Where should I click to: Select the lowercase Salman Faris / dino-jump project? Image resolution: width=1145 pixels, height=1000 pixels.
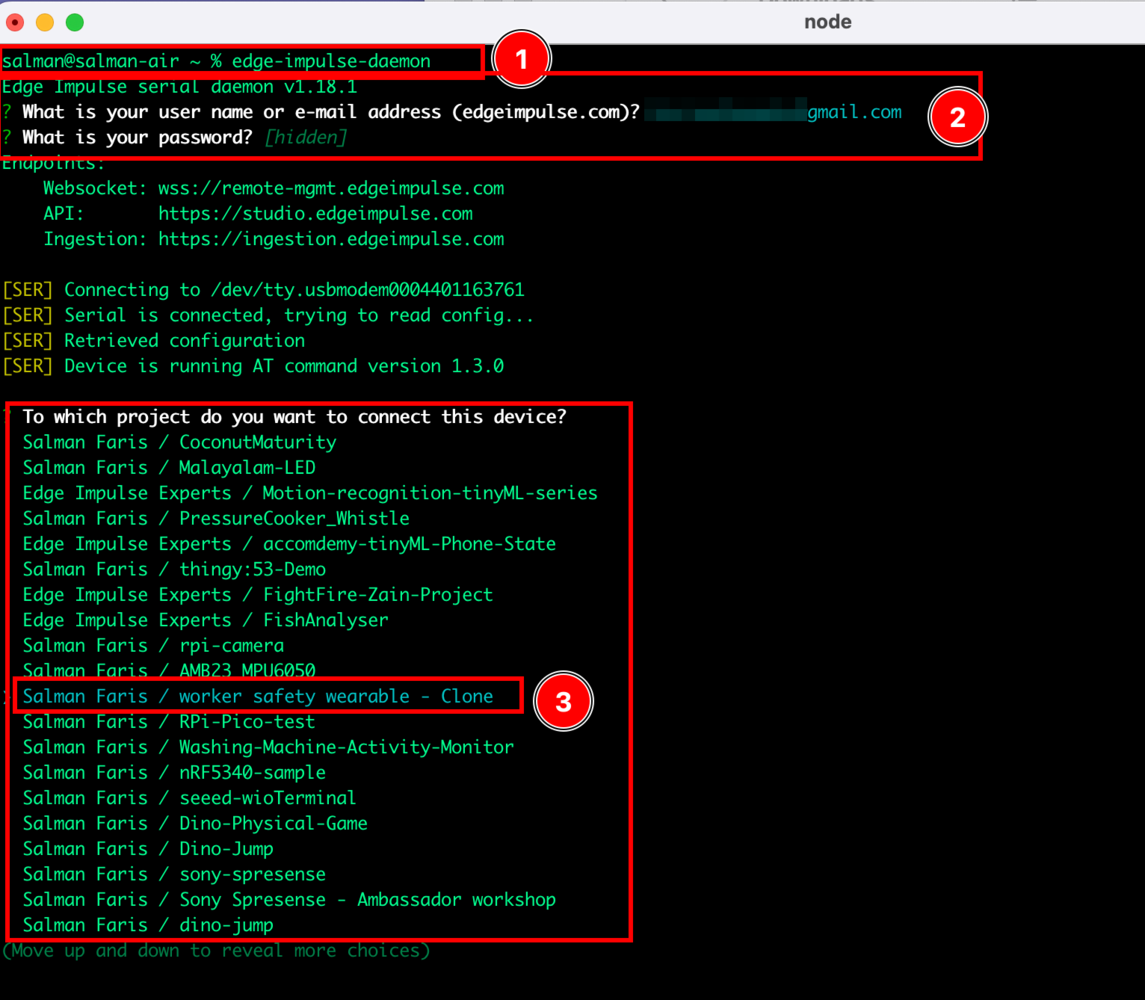pyautogui.click(x=148, y=925)
